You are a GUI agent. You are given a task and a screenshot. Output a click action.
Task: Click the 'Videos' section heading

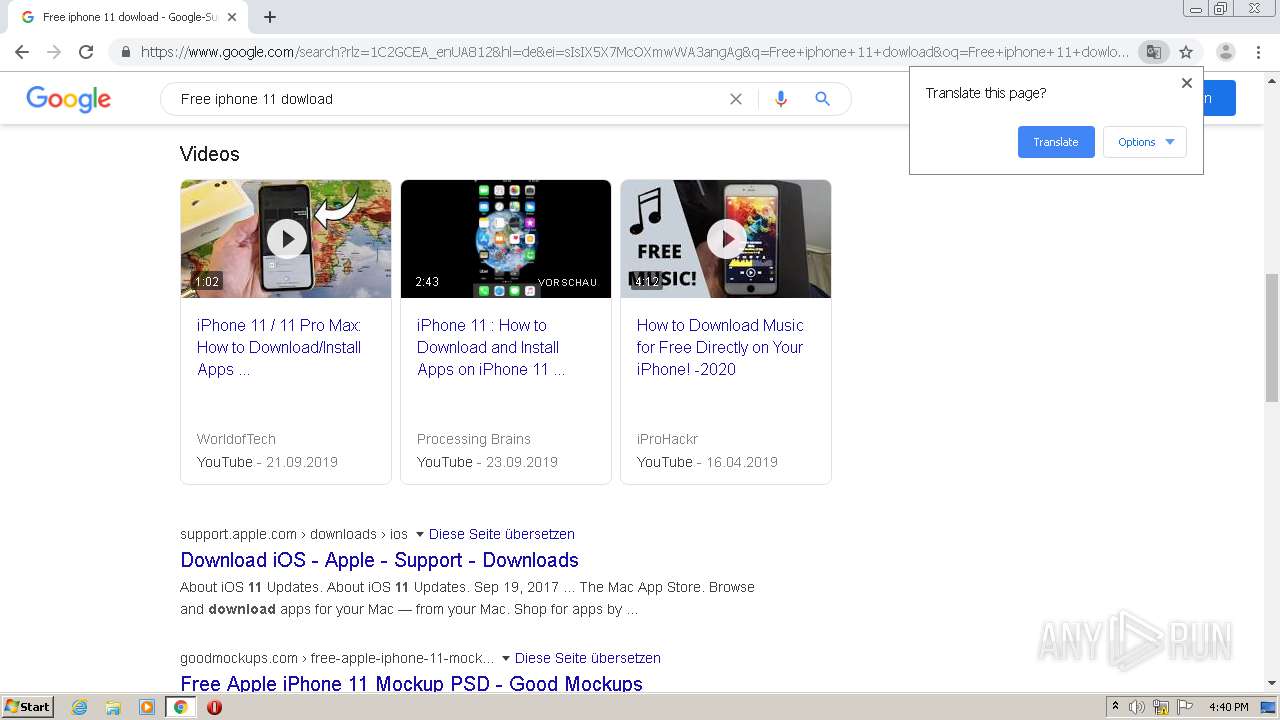pos(210,154)
